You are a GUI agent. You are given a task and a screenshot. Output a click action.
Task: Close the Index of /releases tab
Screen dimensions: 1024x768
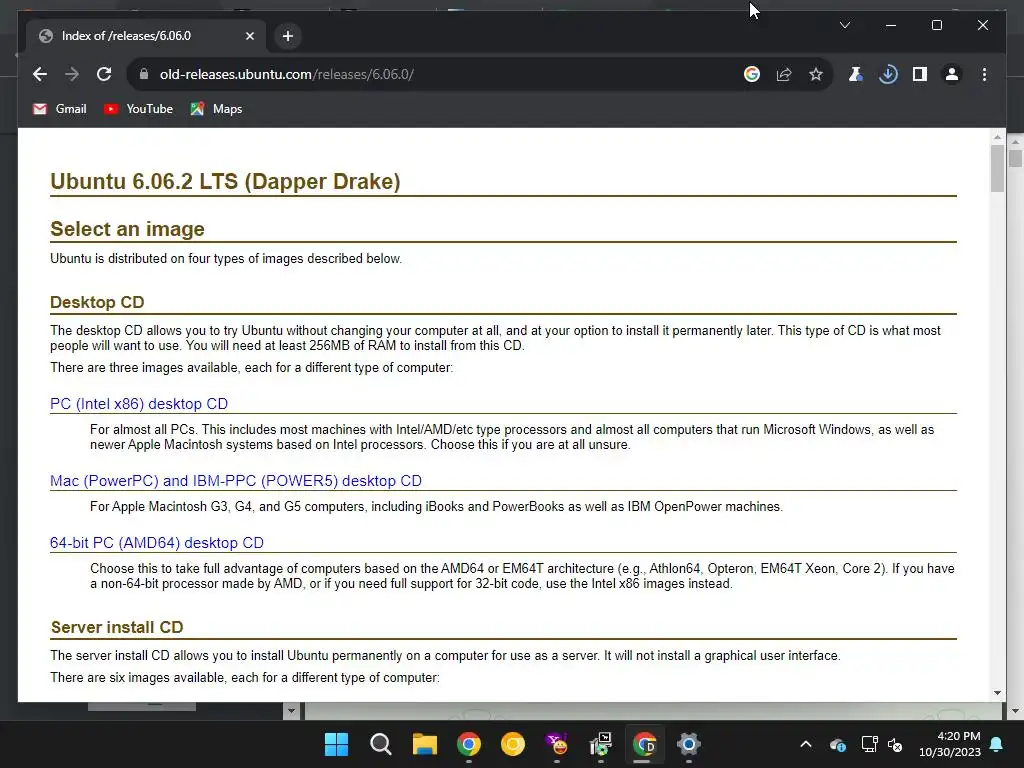249,36
